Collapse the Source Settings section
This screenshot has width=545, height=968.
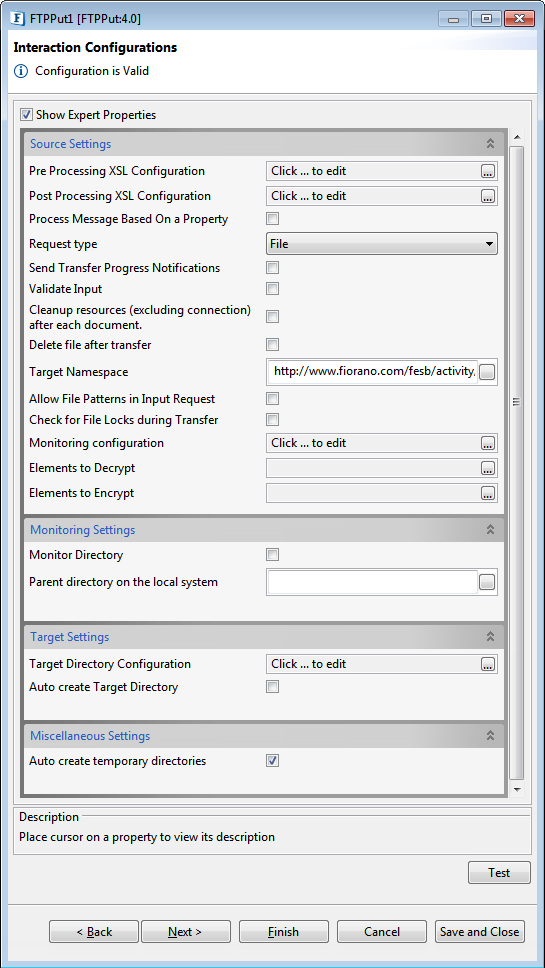(x=490, y=144)
